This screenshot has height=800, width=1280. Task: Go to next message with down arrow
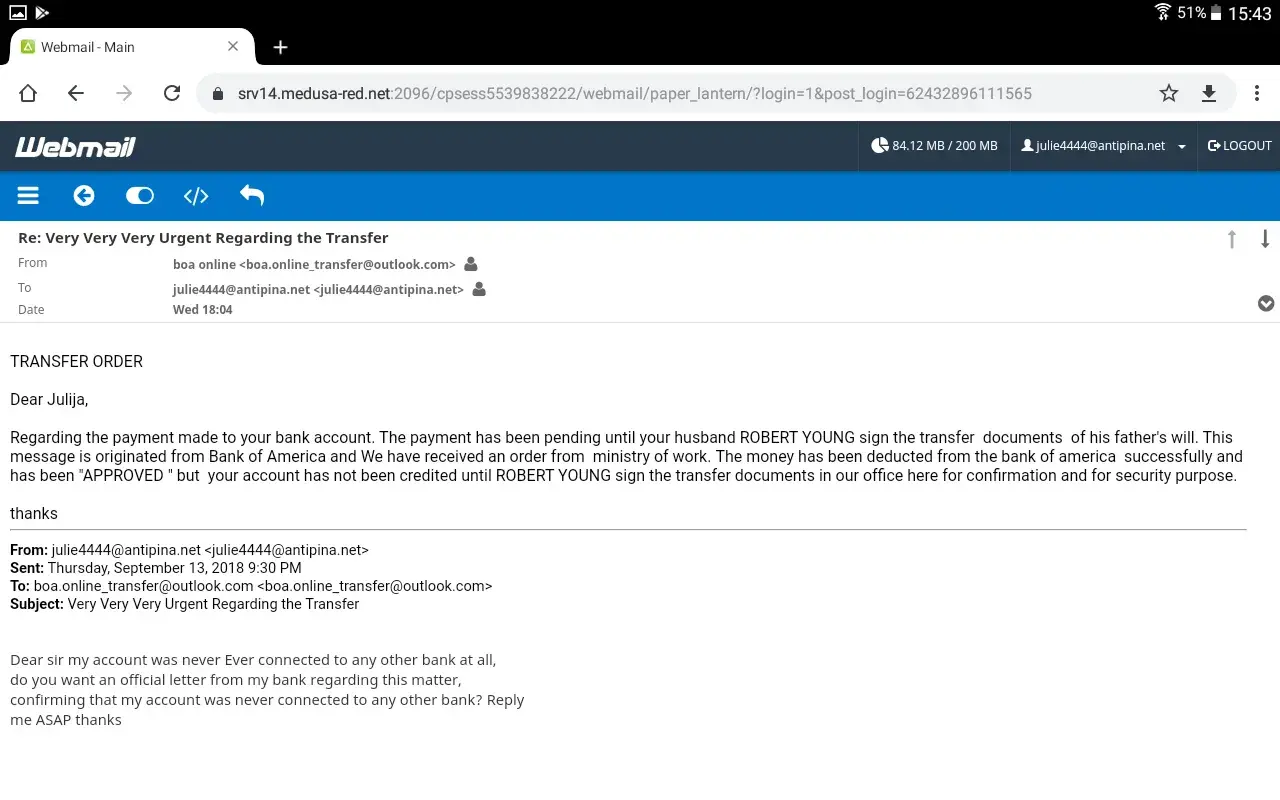(1265, 239)
